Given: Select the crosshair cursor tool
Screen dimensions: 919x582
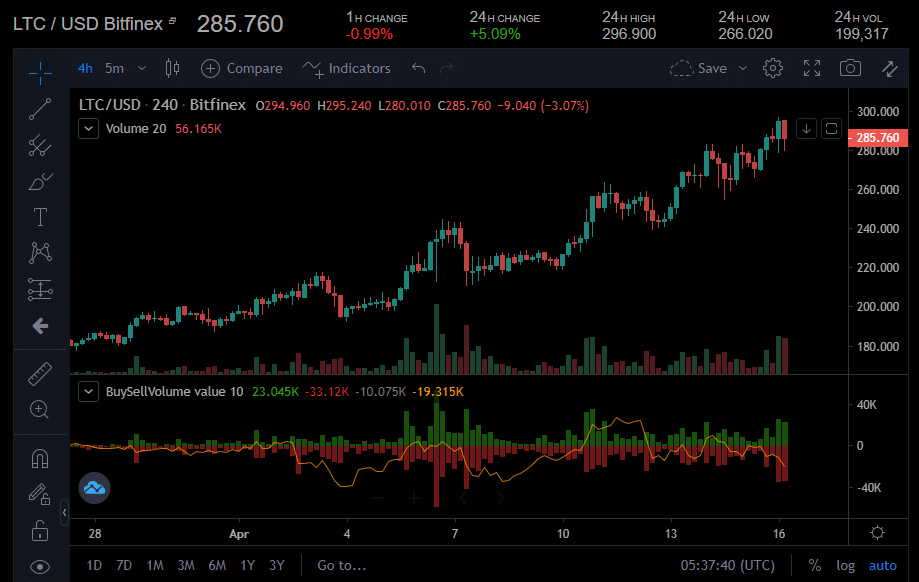Looking at the screenshot, I should click(x=40, y=73).
